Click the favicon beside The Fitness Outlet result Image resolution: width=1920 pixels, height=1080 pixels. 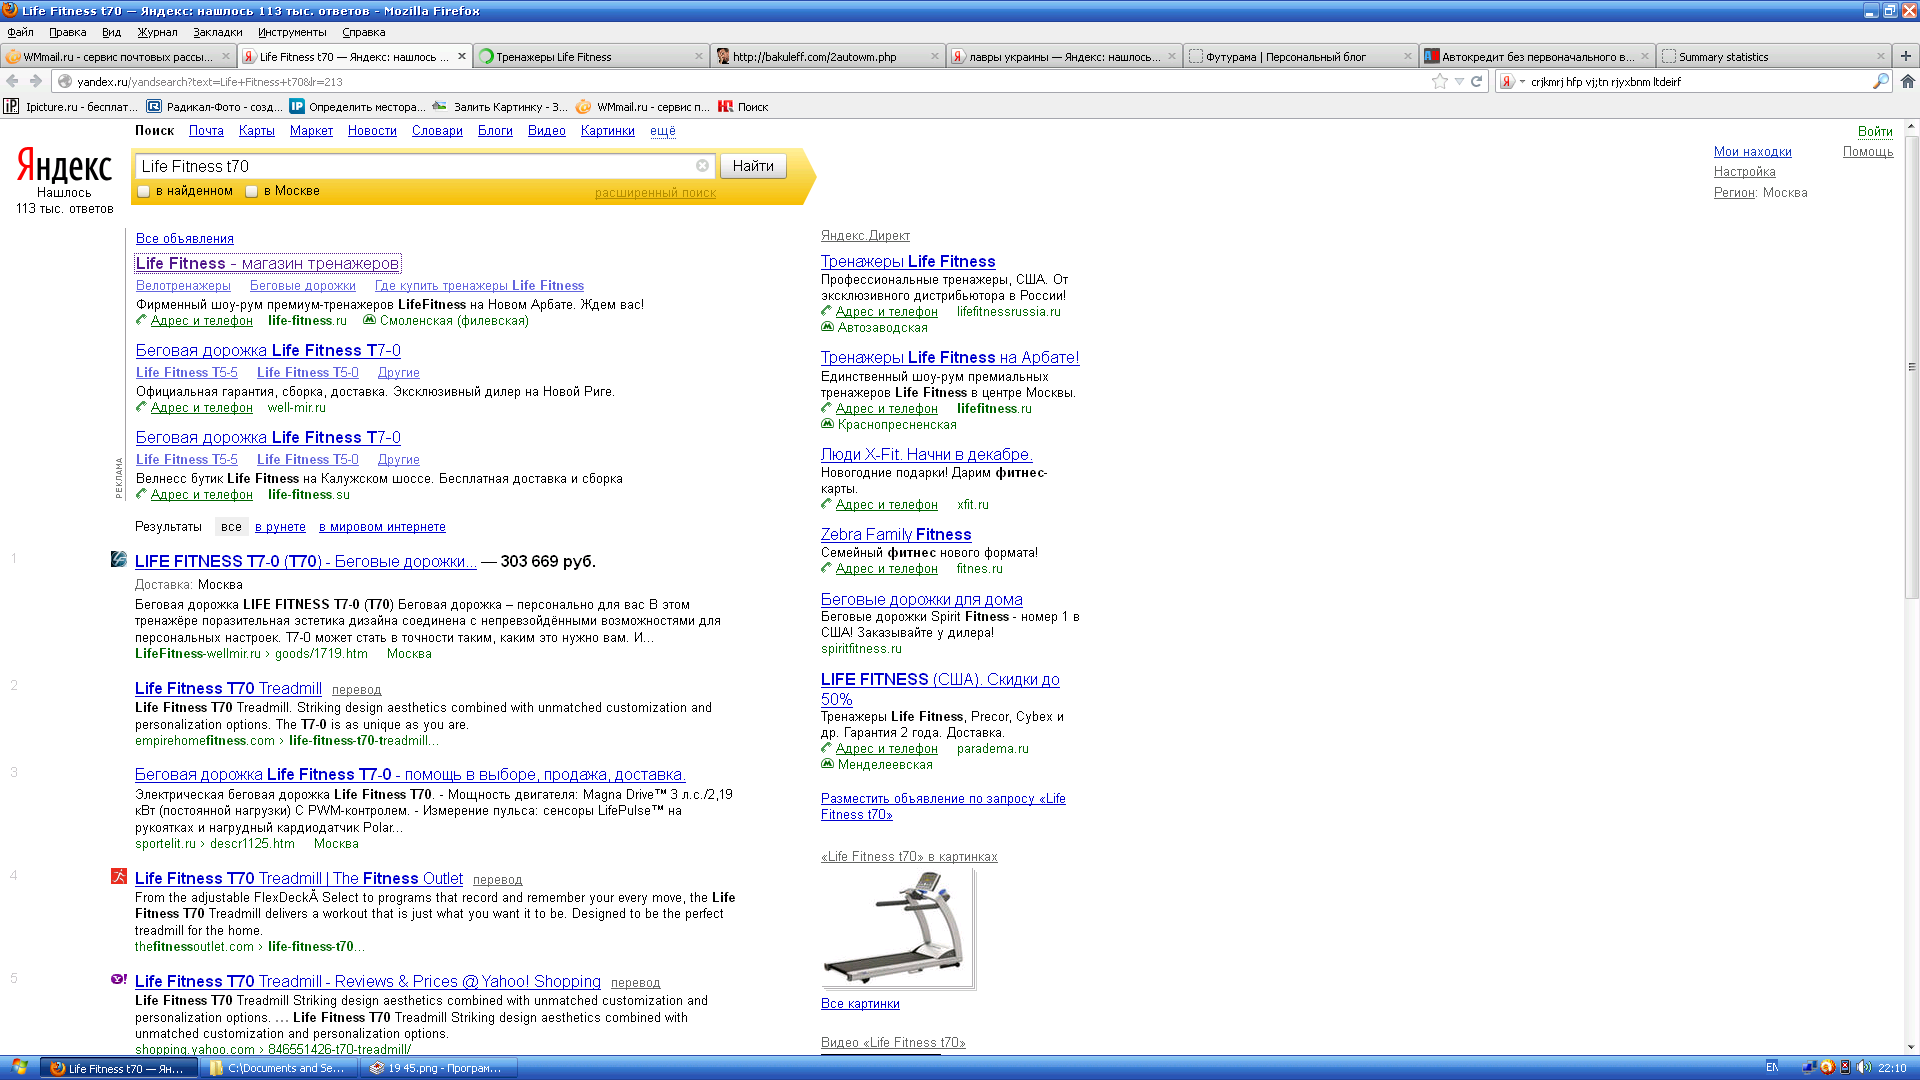(119, 876)
